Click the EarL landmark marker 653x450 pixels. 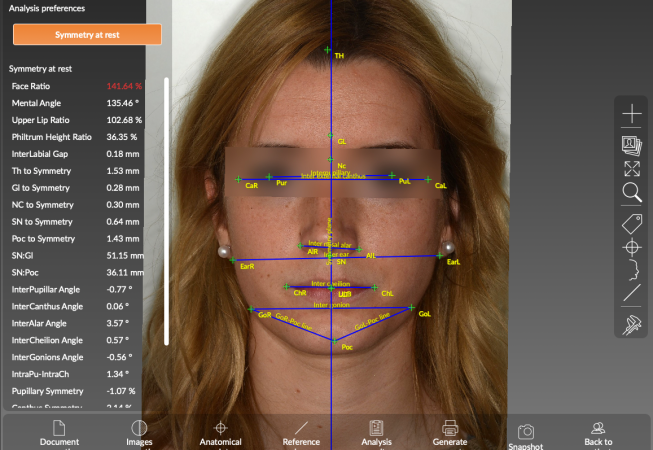pos(440,256)
